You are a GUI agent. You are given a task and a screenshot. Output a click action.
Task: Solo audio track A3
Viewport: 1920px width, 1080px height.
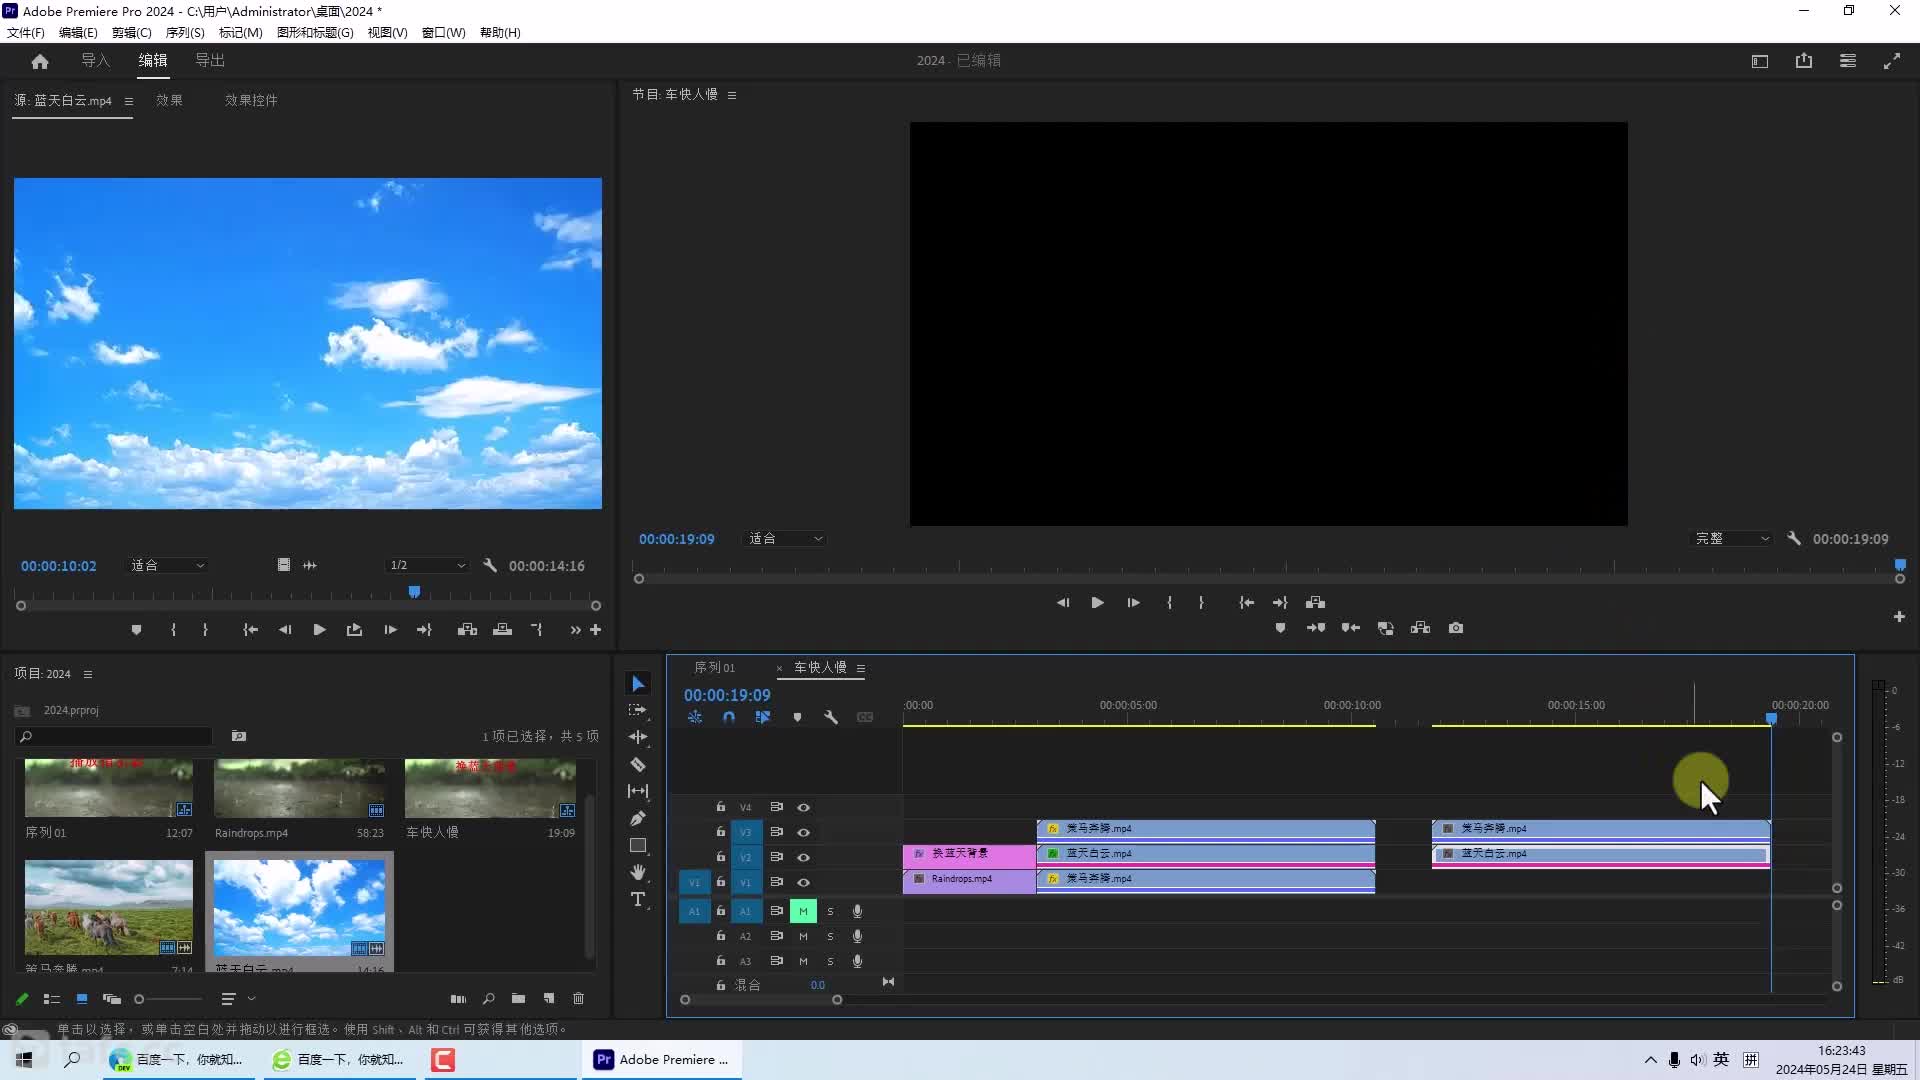pyautogui.click(x=830, y=961)
